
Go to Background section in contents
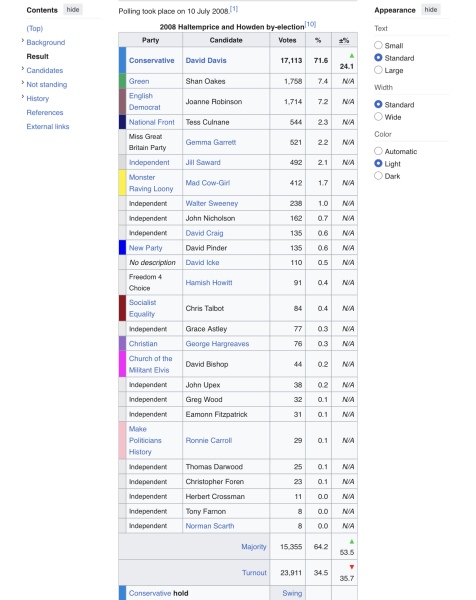tap(46, 42)
